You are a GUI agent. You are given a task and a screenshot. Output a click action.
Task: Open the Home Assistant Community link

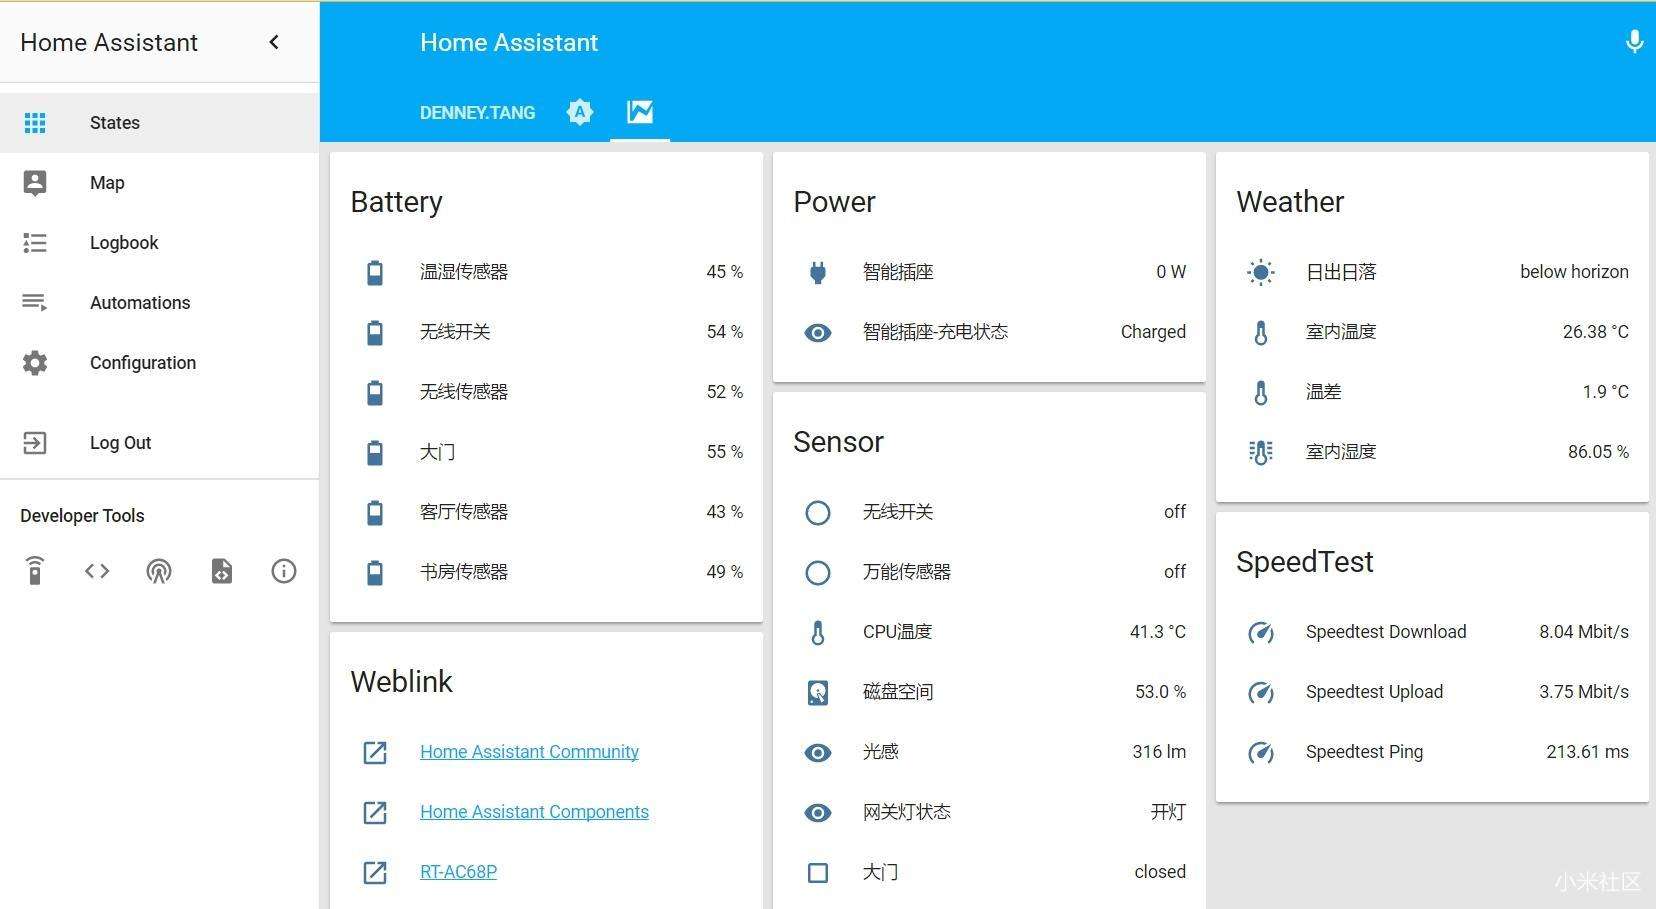tap(529, 752)
